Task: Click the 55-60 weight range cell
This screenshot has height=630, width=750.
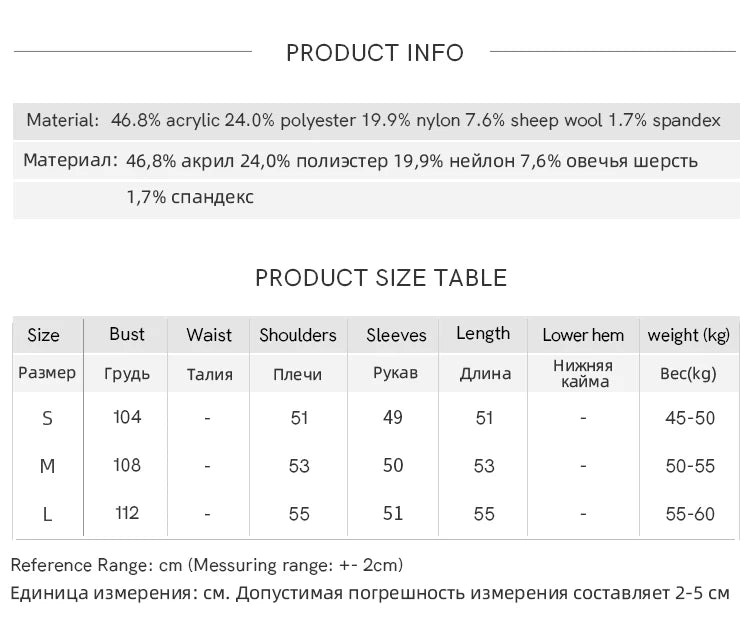Action: click(x=690, y=514)
